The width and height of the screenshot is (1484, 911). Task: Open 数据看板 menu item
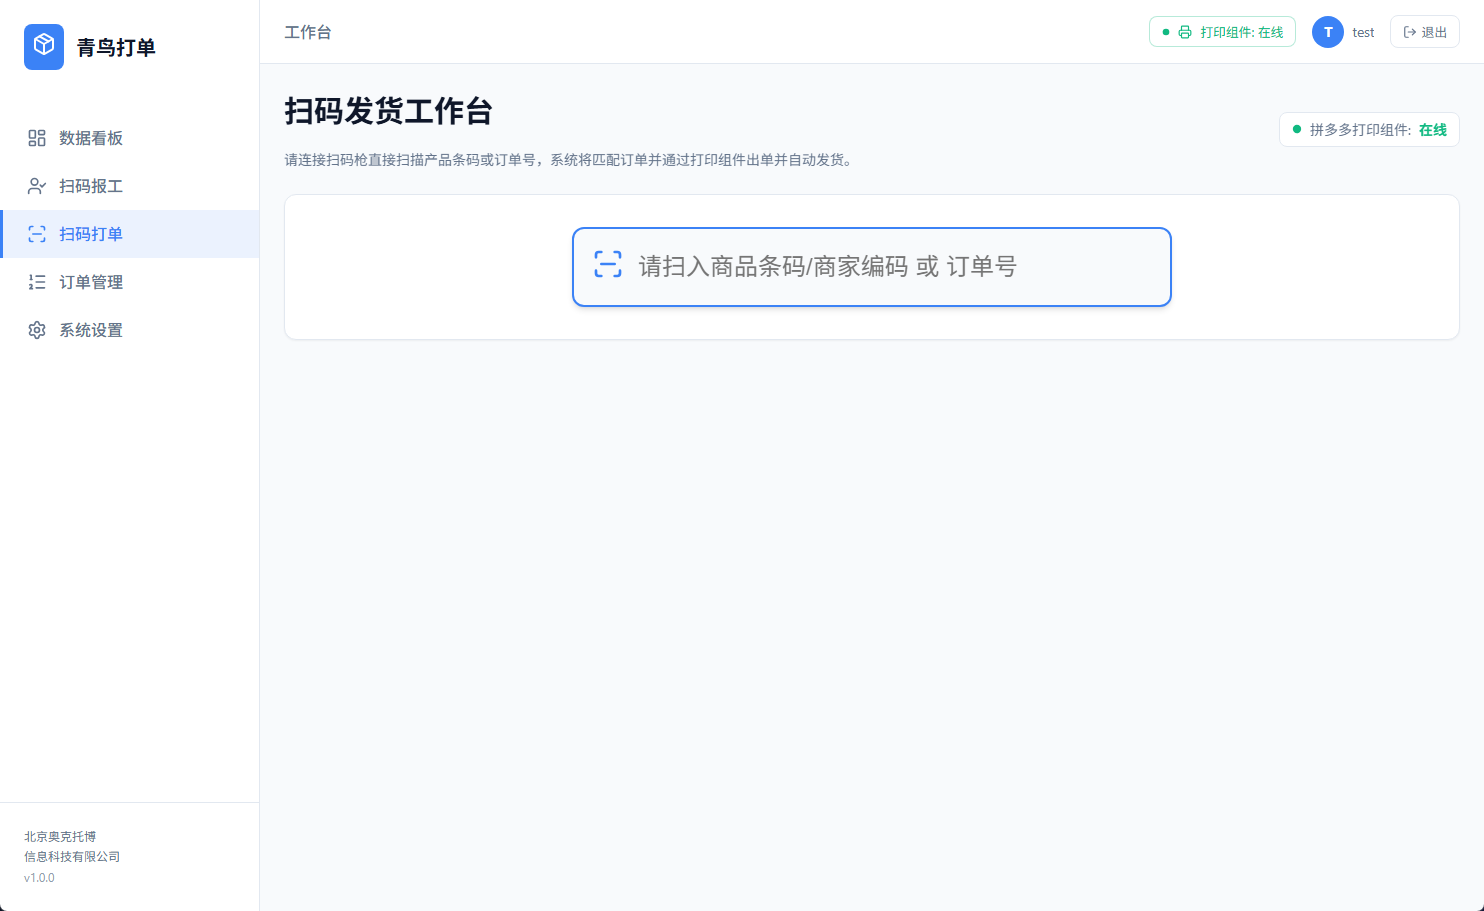(130, 138)
